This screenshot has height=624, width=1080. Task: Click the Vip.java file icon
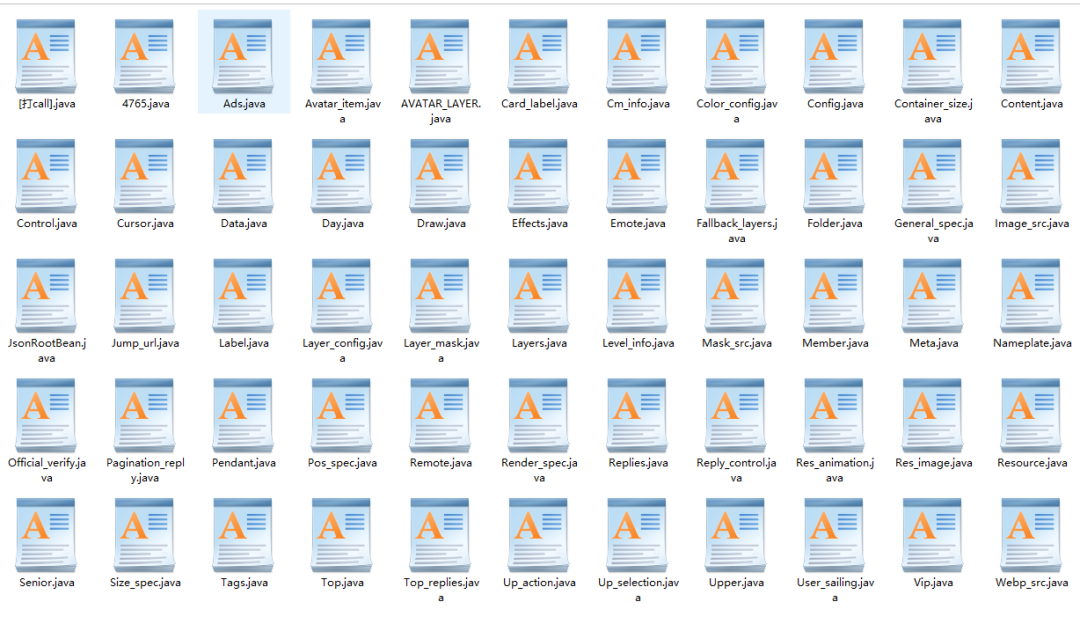click(933, 536)
